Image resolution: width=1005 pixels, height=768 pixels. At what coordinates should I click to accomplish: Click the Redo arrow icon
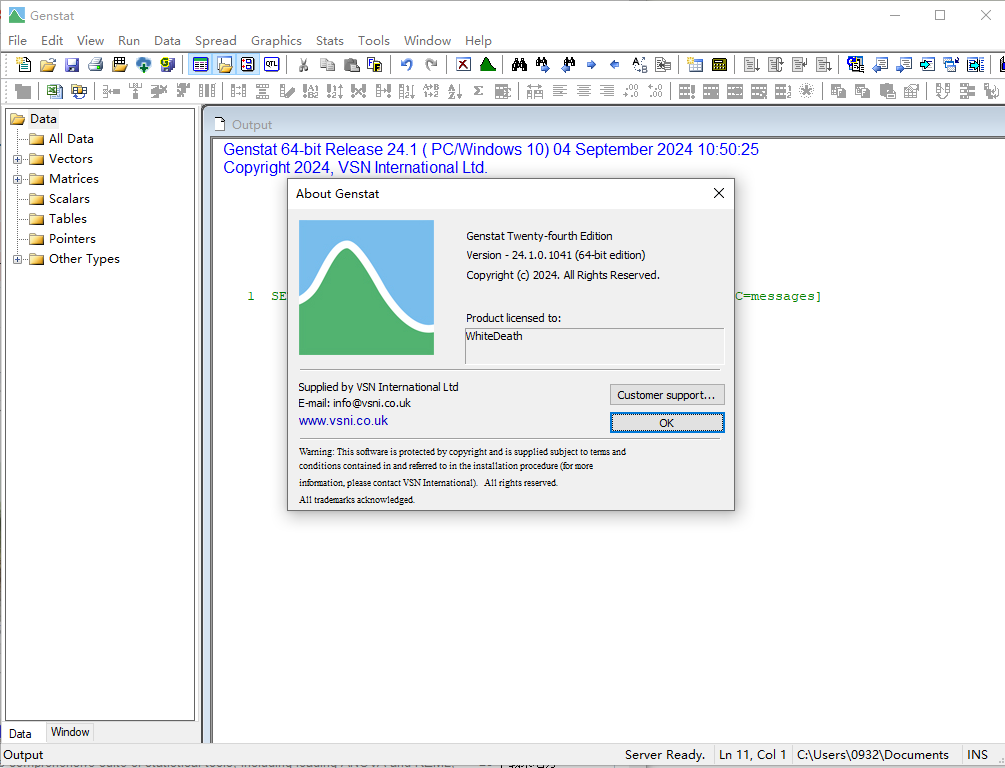pyautogui.click(x=431, y=65)
